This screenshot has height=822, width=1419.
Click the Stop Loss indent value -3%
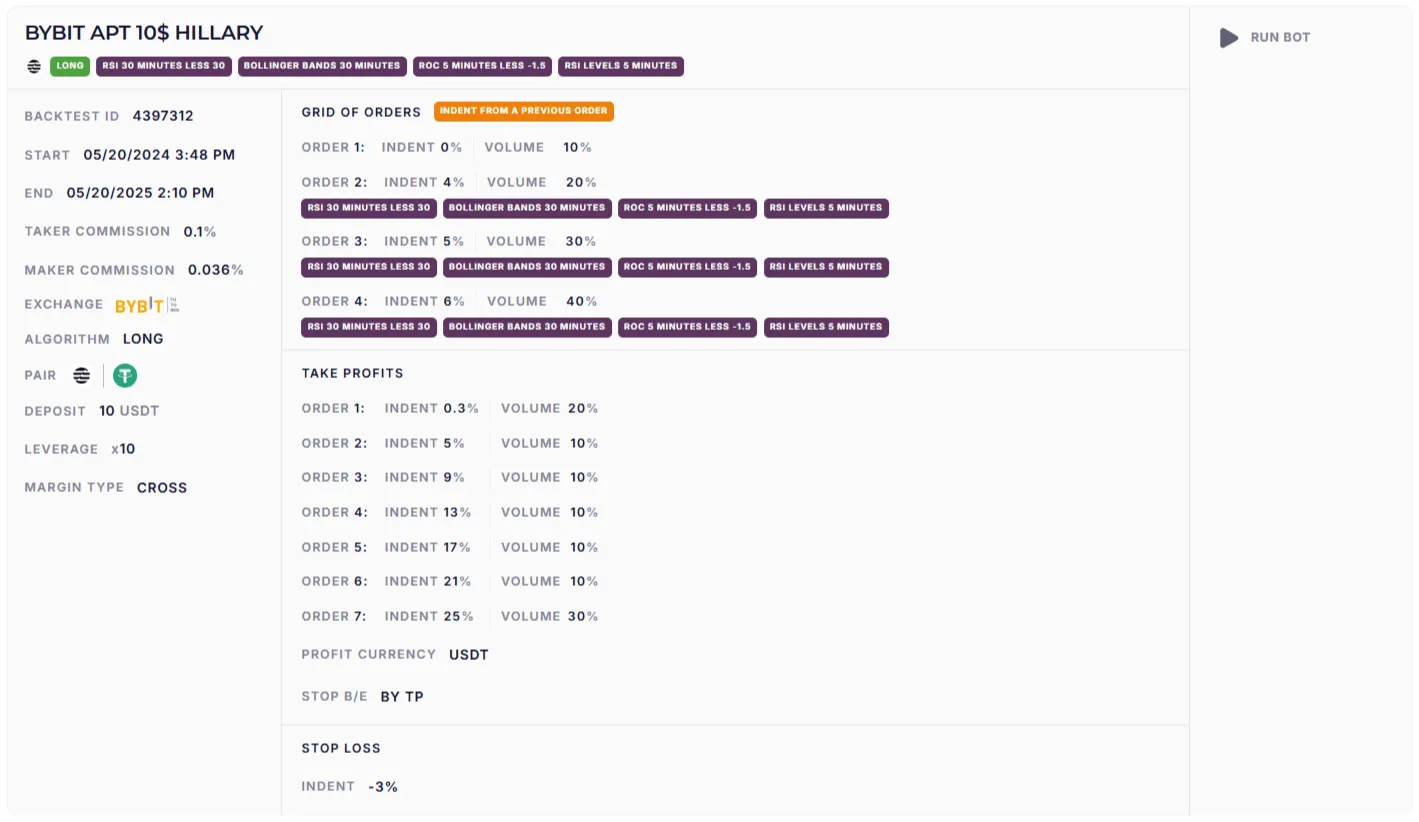point(383,787)
